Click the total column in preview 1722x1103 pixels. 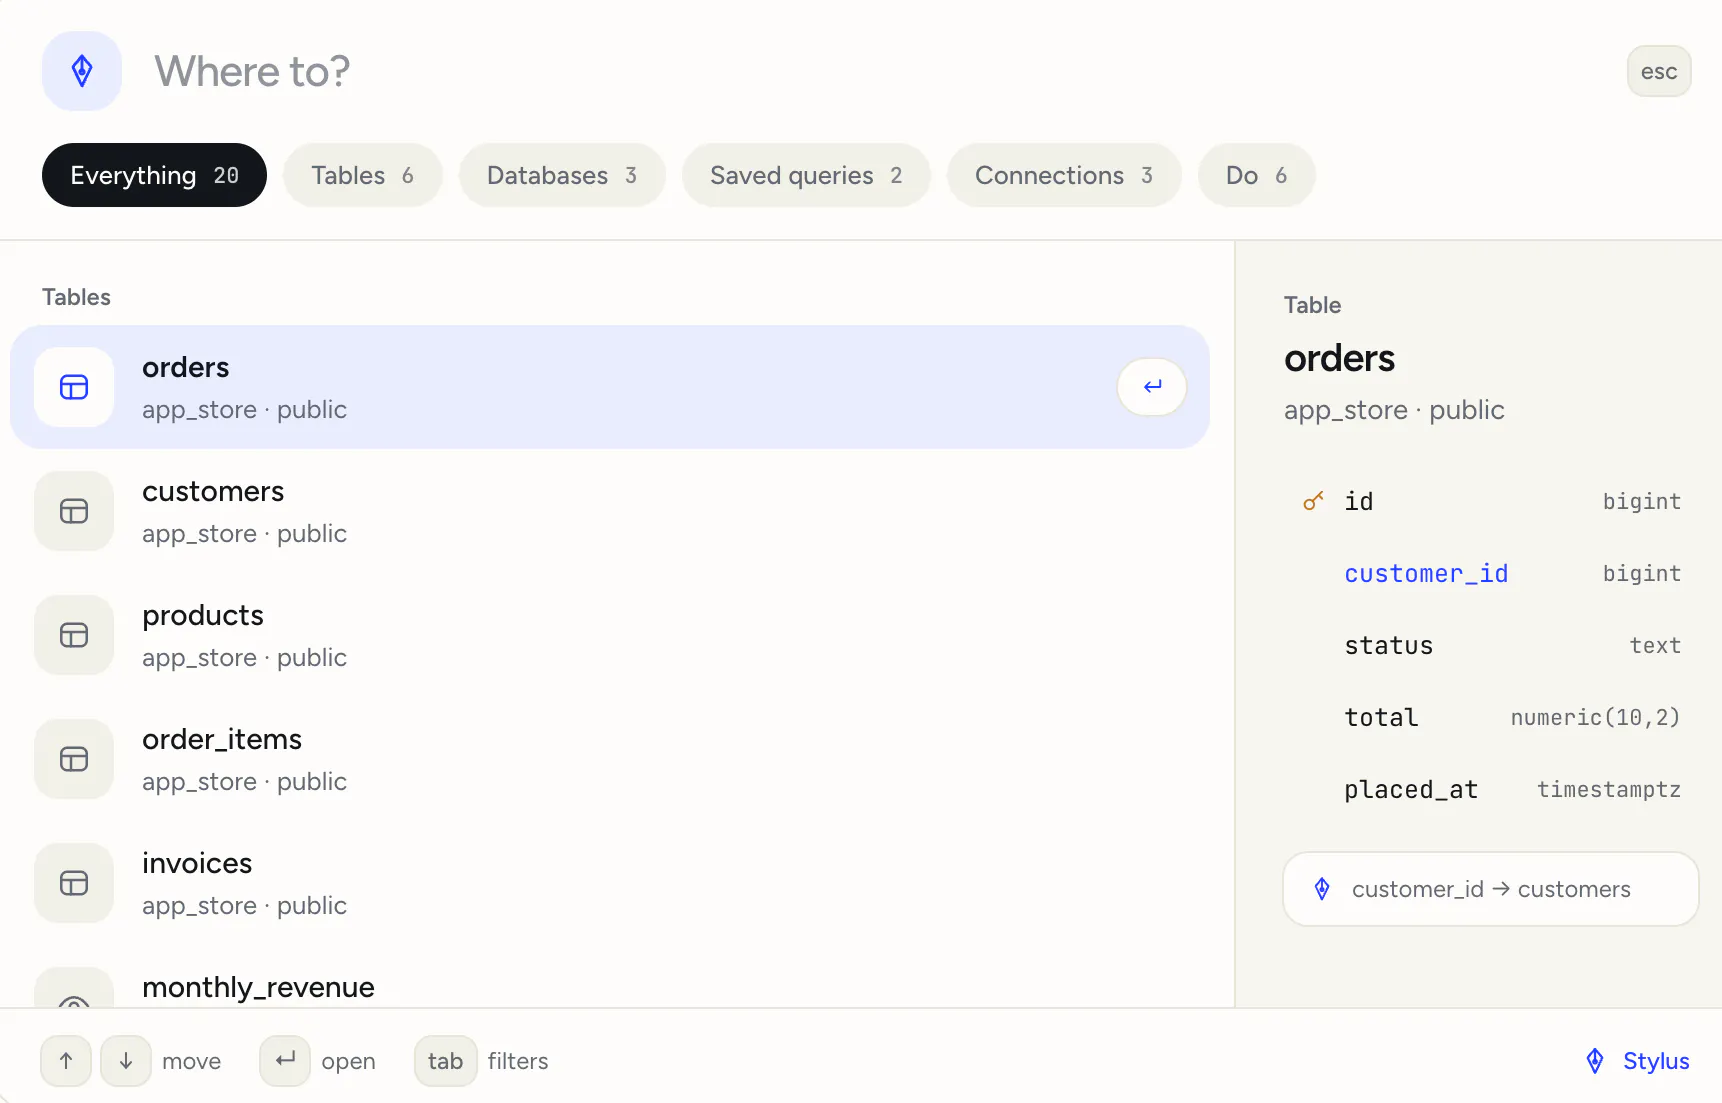[x=1490, y=717]
